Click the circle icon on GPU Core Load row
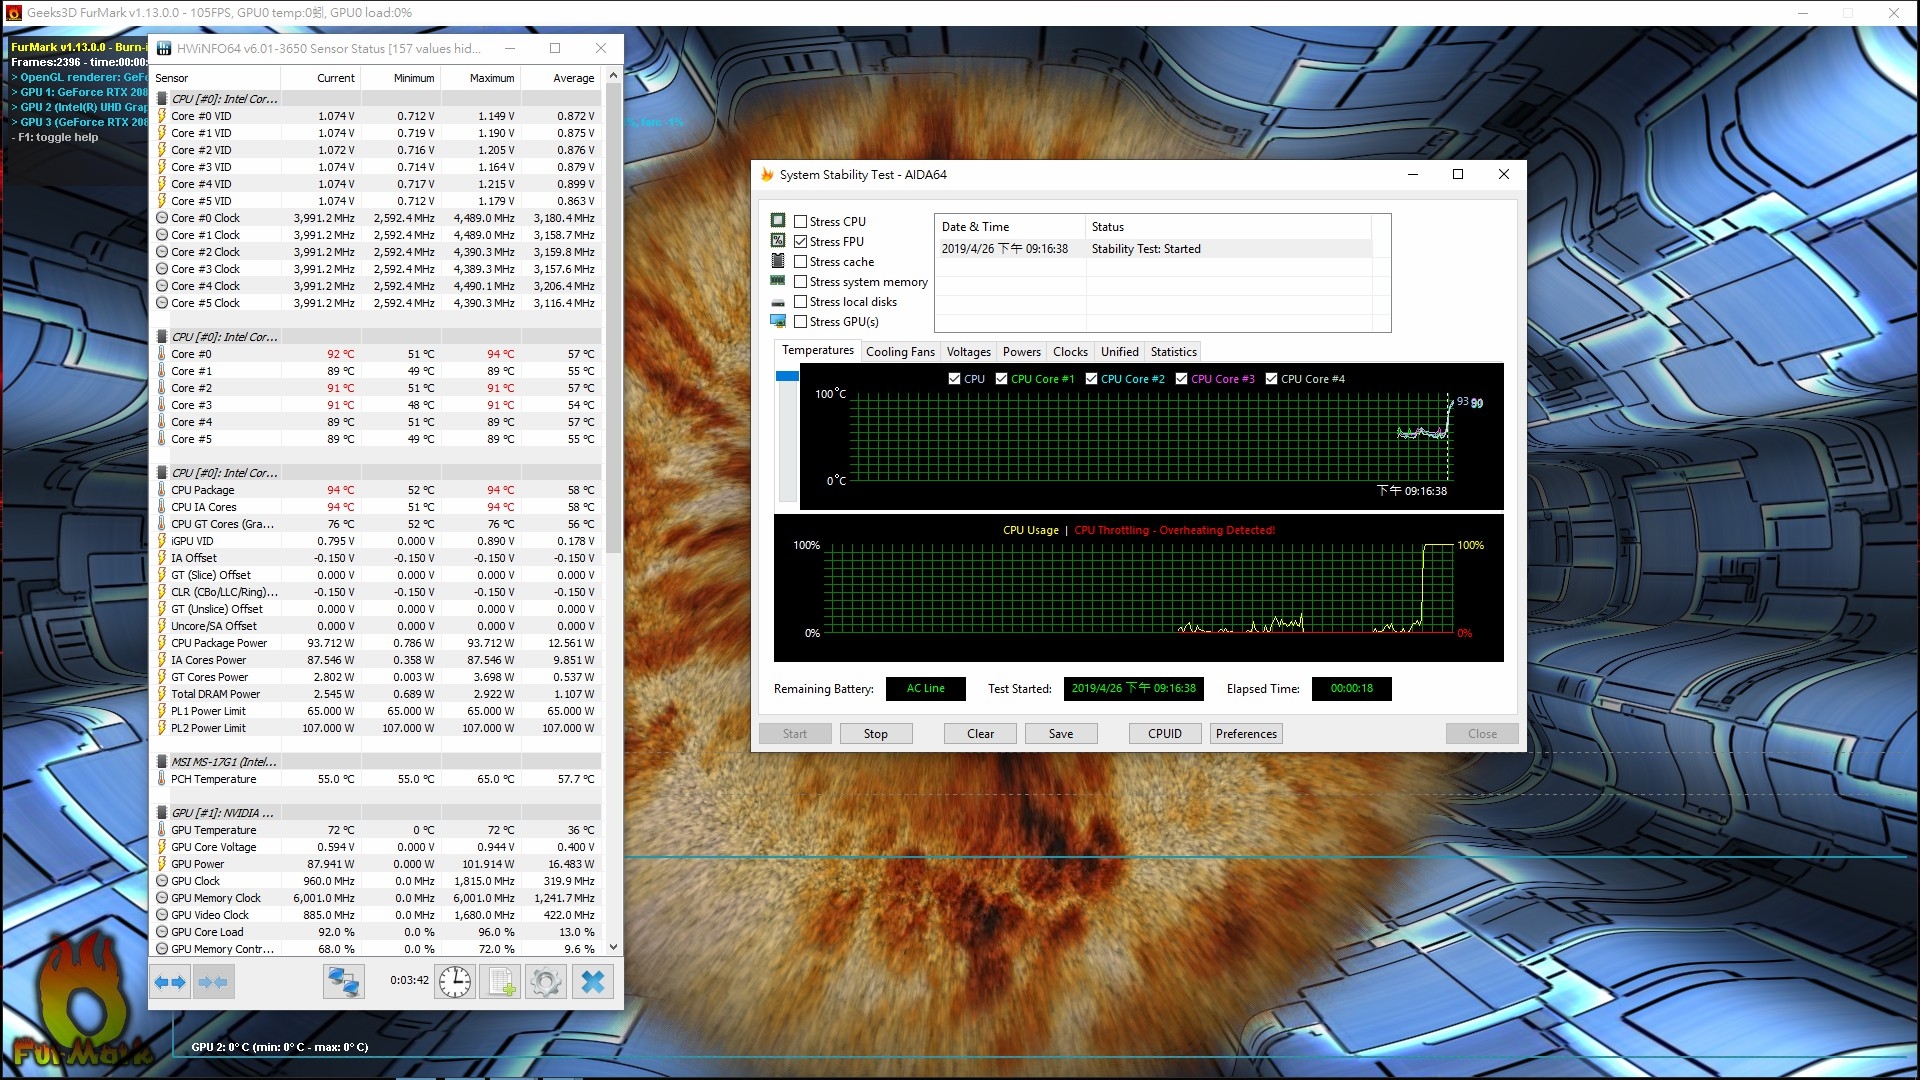The width and height of the screenshot is (1920, 1080). click(162, 932)
